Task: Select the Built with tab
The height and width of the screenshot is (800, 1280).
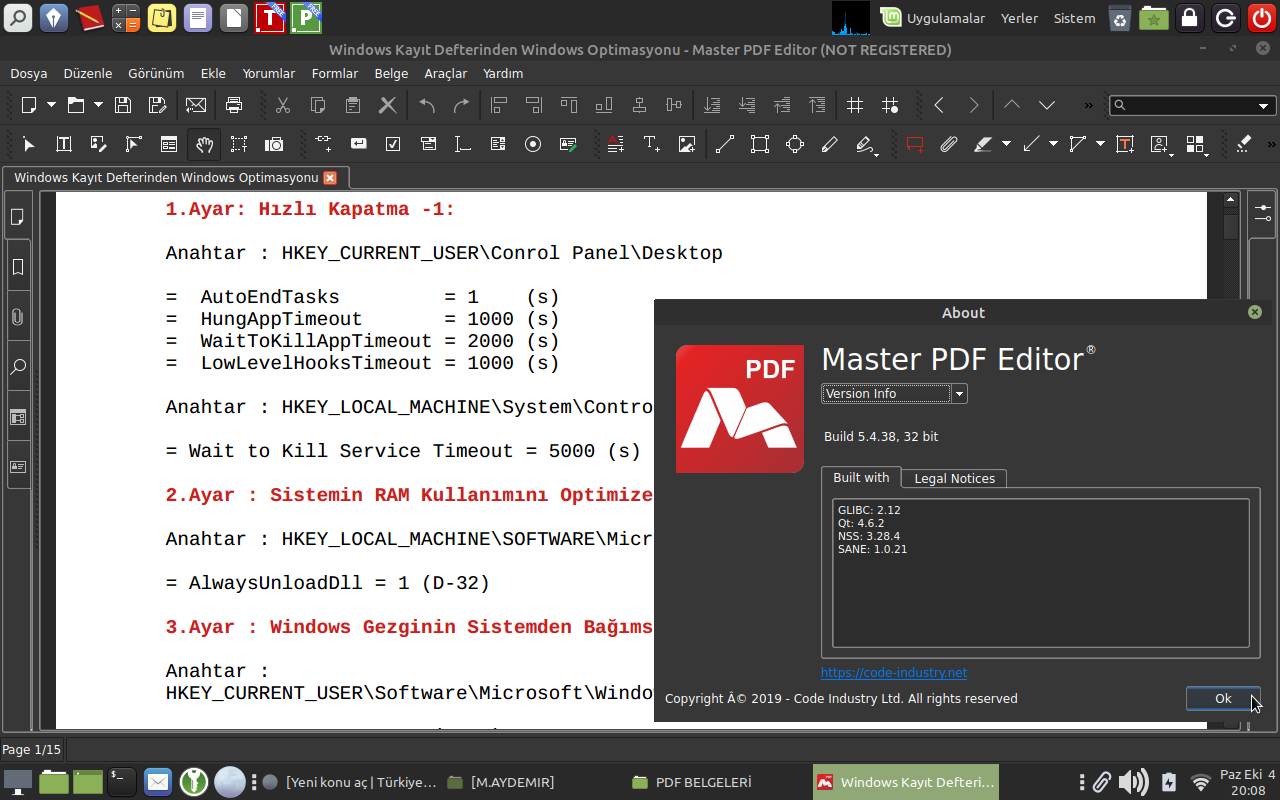Action: coord(861,477)
